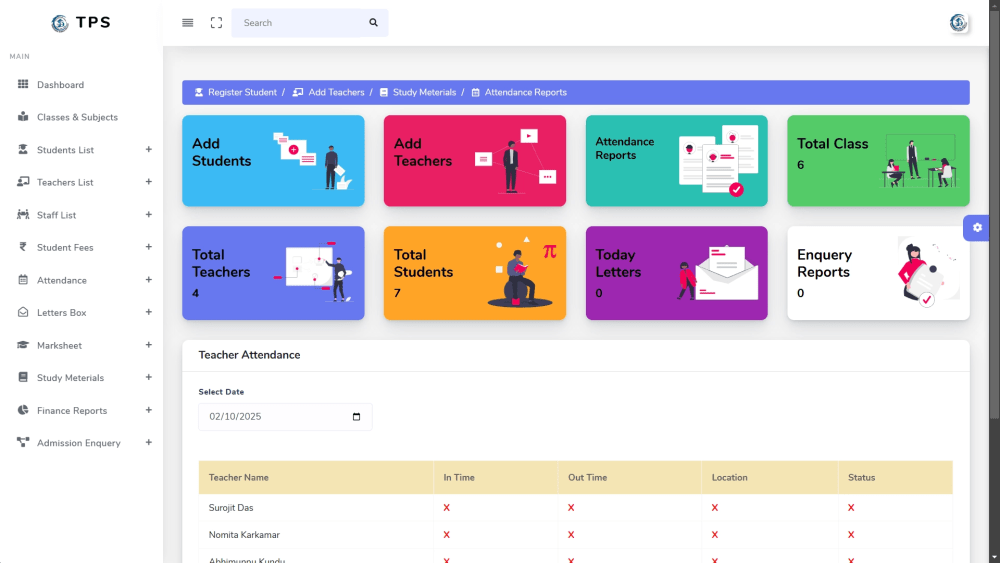This screenshot has height=563, width=1000.
Task: Click the Letters Box envelope icon
Action: pyautogui.click(x=23, y=312)
